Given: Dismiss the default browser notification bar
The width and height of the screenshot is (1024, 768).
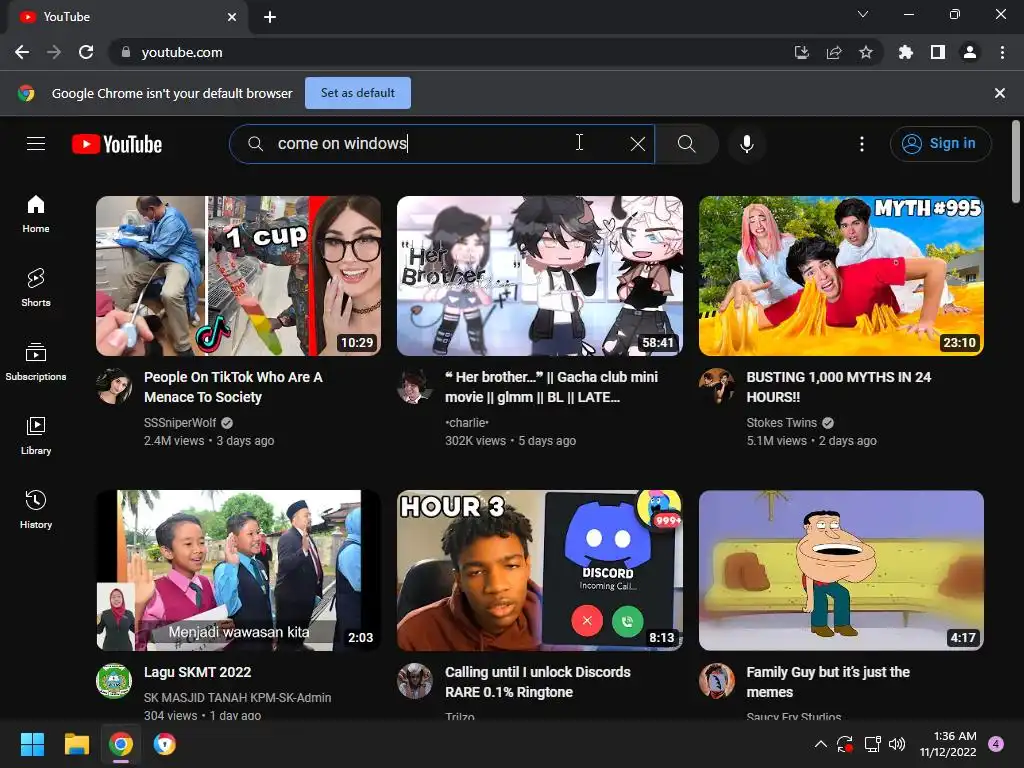Looking at the screenshot, I should [999, 93].
